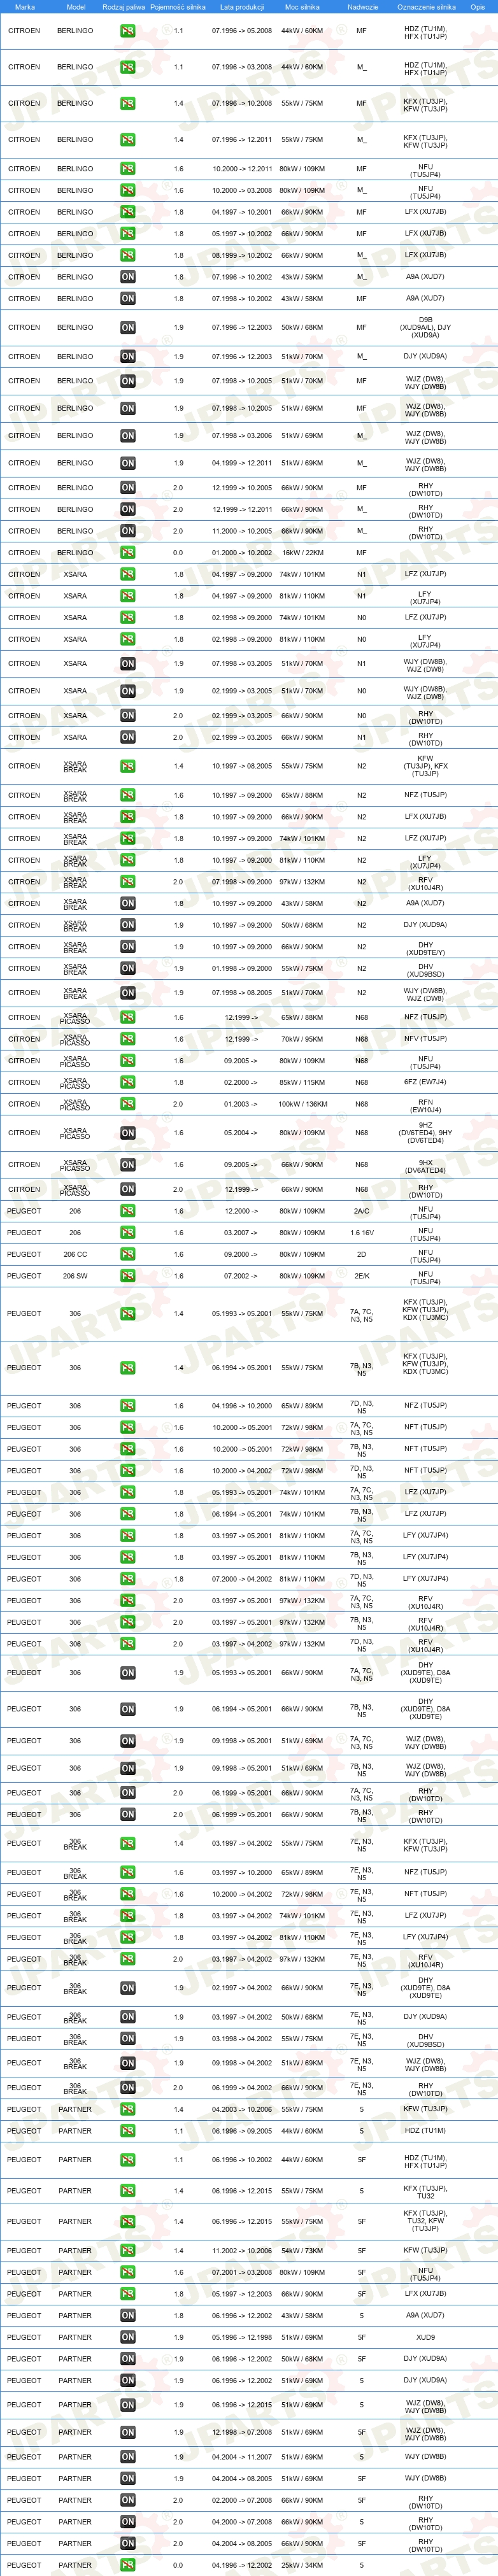Click the '05.1996 -> 12.1998' production years cell
This screenshot has height=2576, width=498.
tap(242, 2337)
